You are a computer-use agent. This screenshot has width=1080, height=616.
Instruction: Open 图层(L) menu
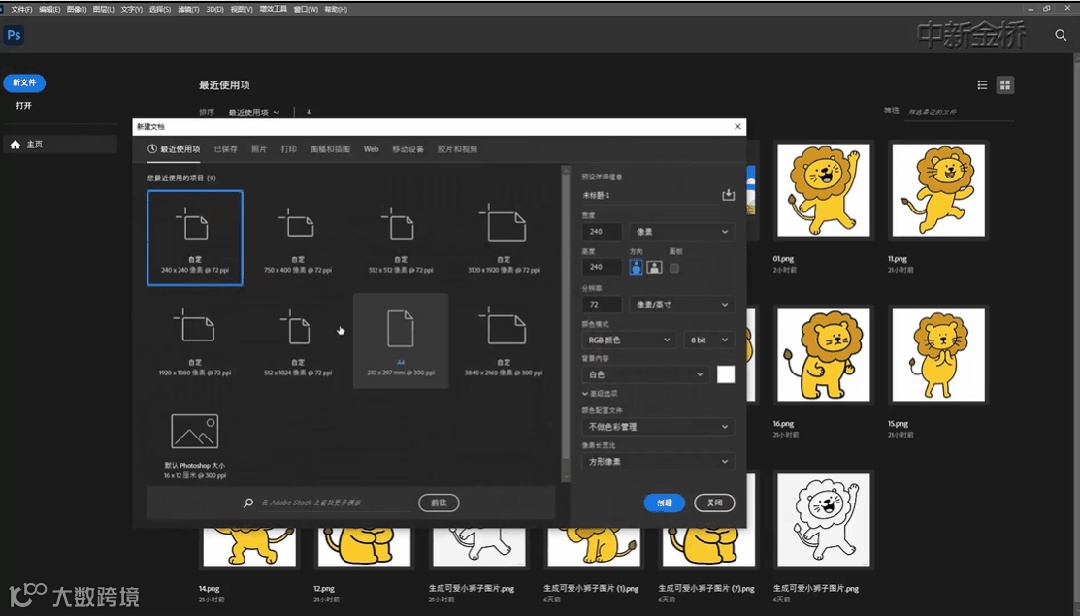103,10
